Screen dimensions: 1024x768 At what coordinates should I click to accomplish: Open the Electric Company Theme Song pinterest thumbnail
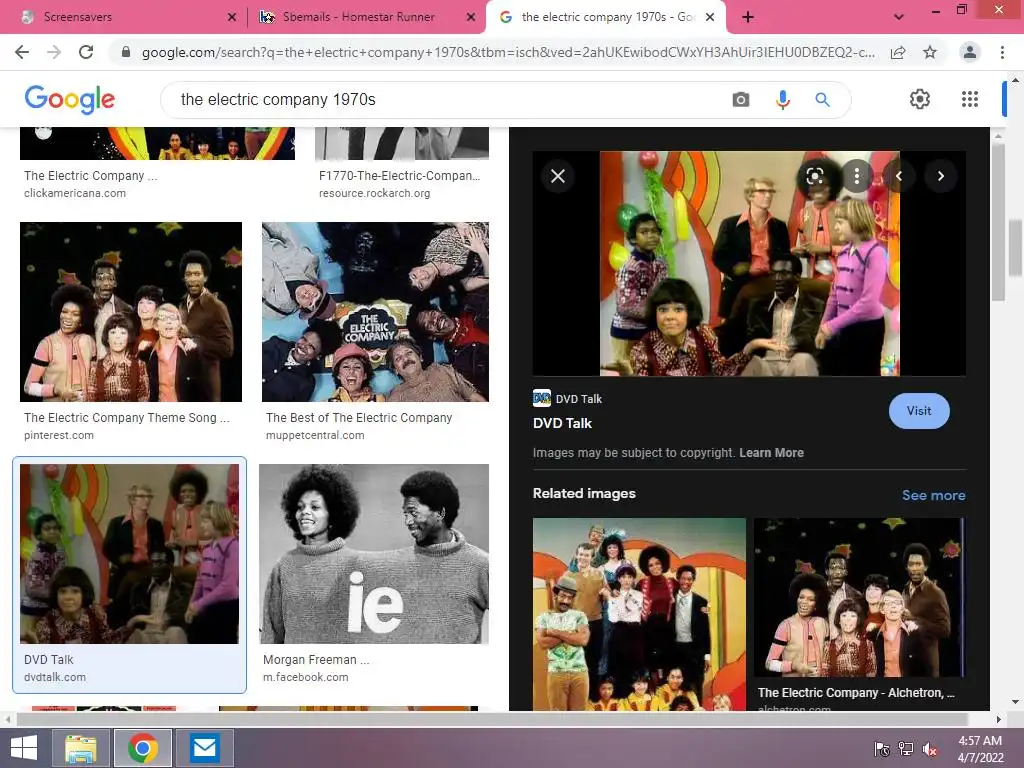click(x=131, y=312)
